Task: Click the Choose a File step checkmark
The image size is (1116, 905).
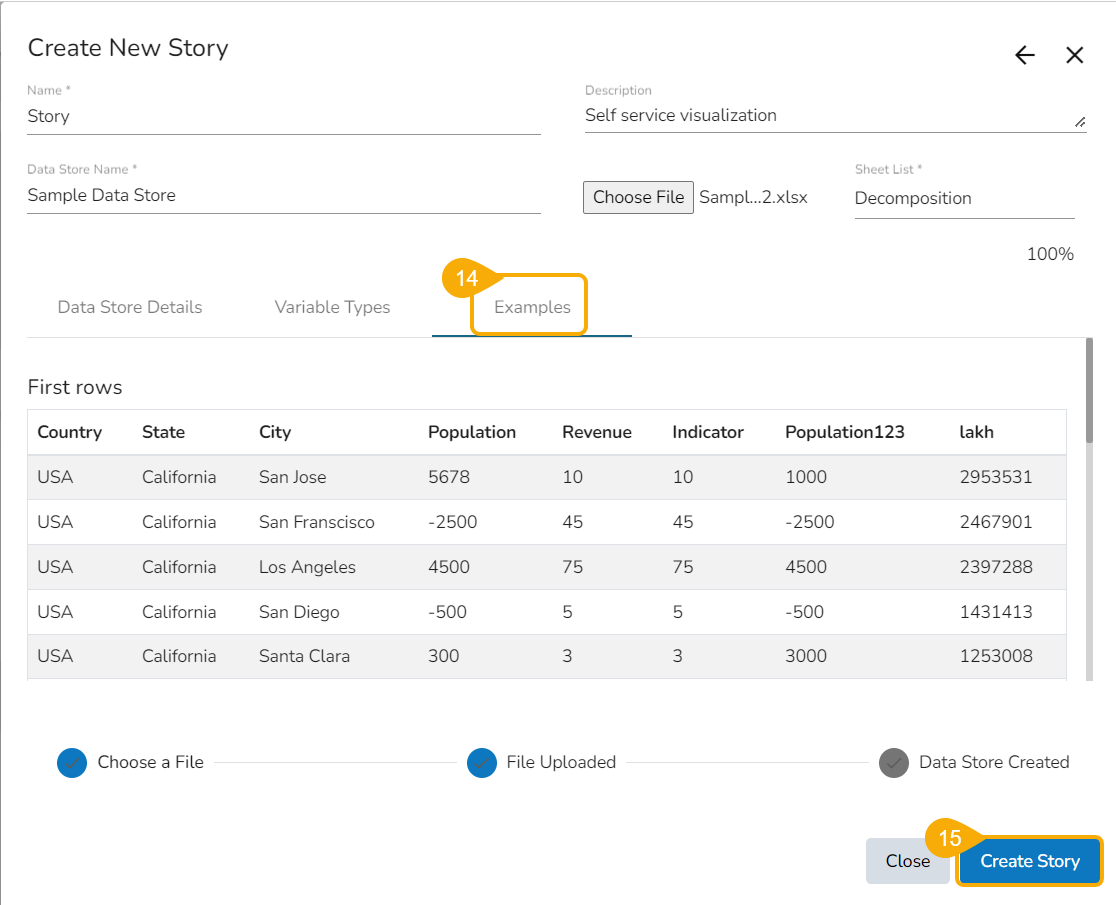Action: (x=73, y=763)
